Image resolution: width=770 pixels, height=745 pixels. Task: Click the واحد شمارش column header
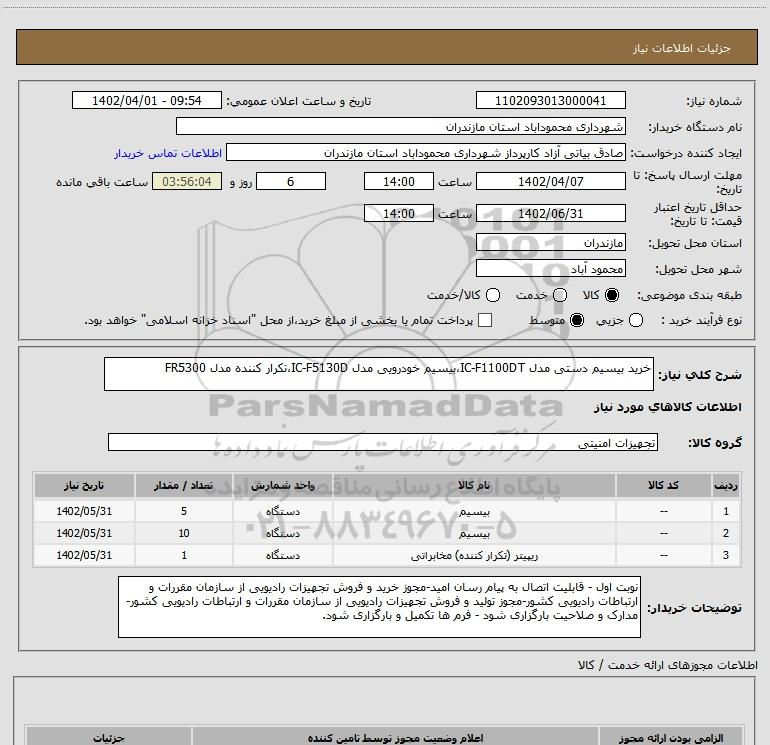(x=283, y=485)
